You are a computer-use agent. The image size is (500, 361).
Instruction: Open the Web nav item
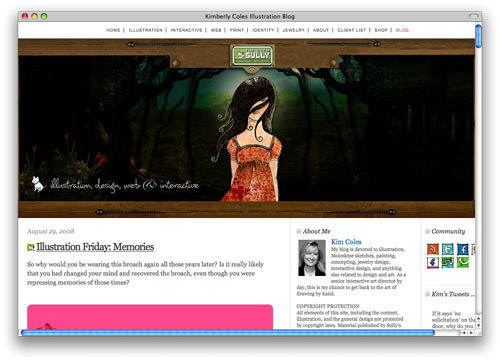pos(216,30)
